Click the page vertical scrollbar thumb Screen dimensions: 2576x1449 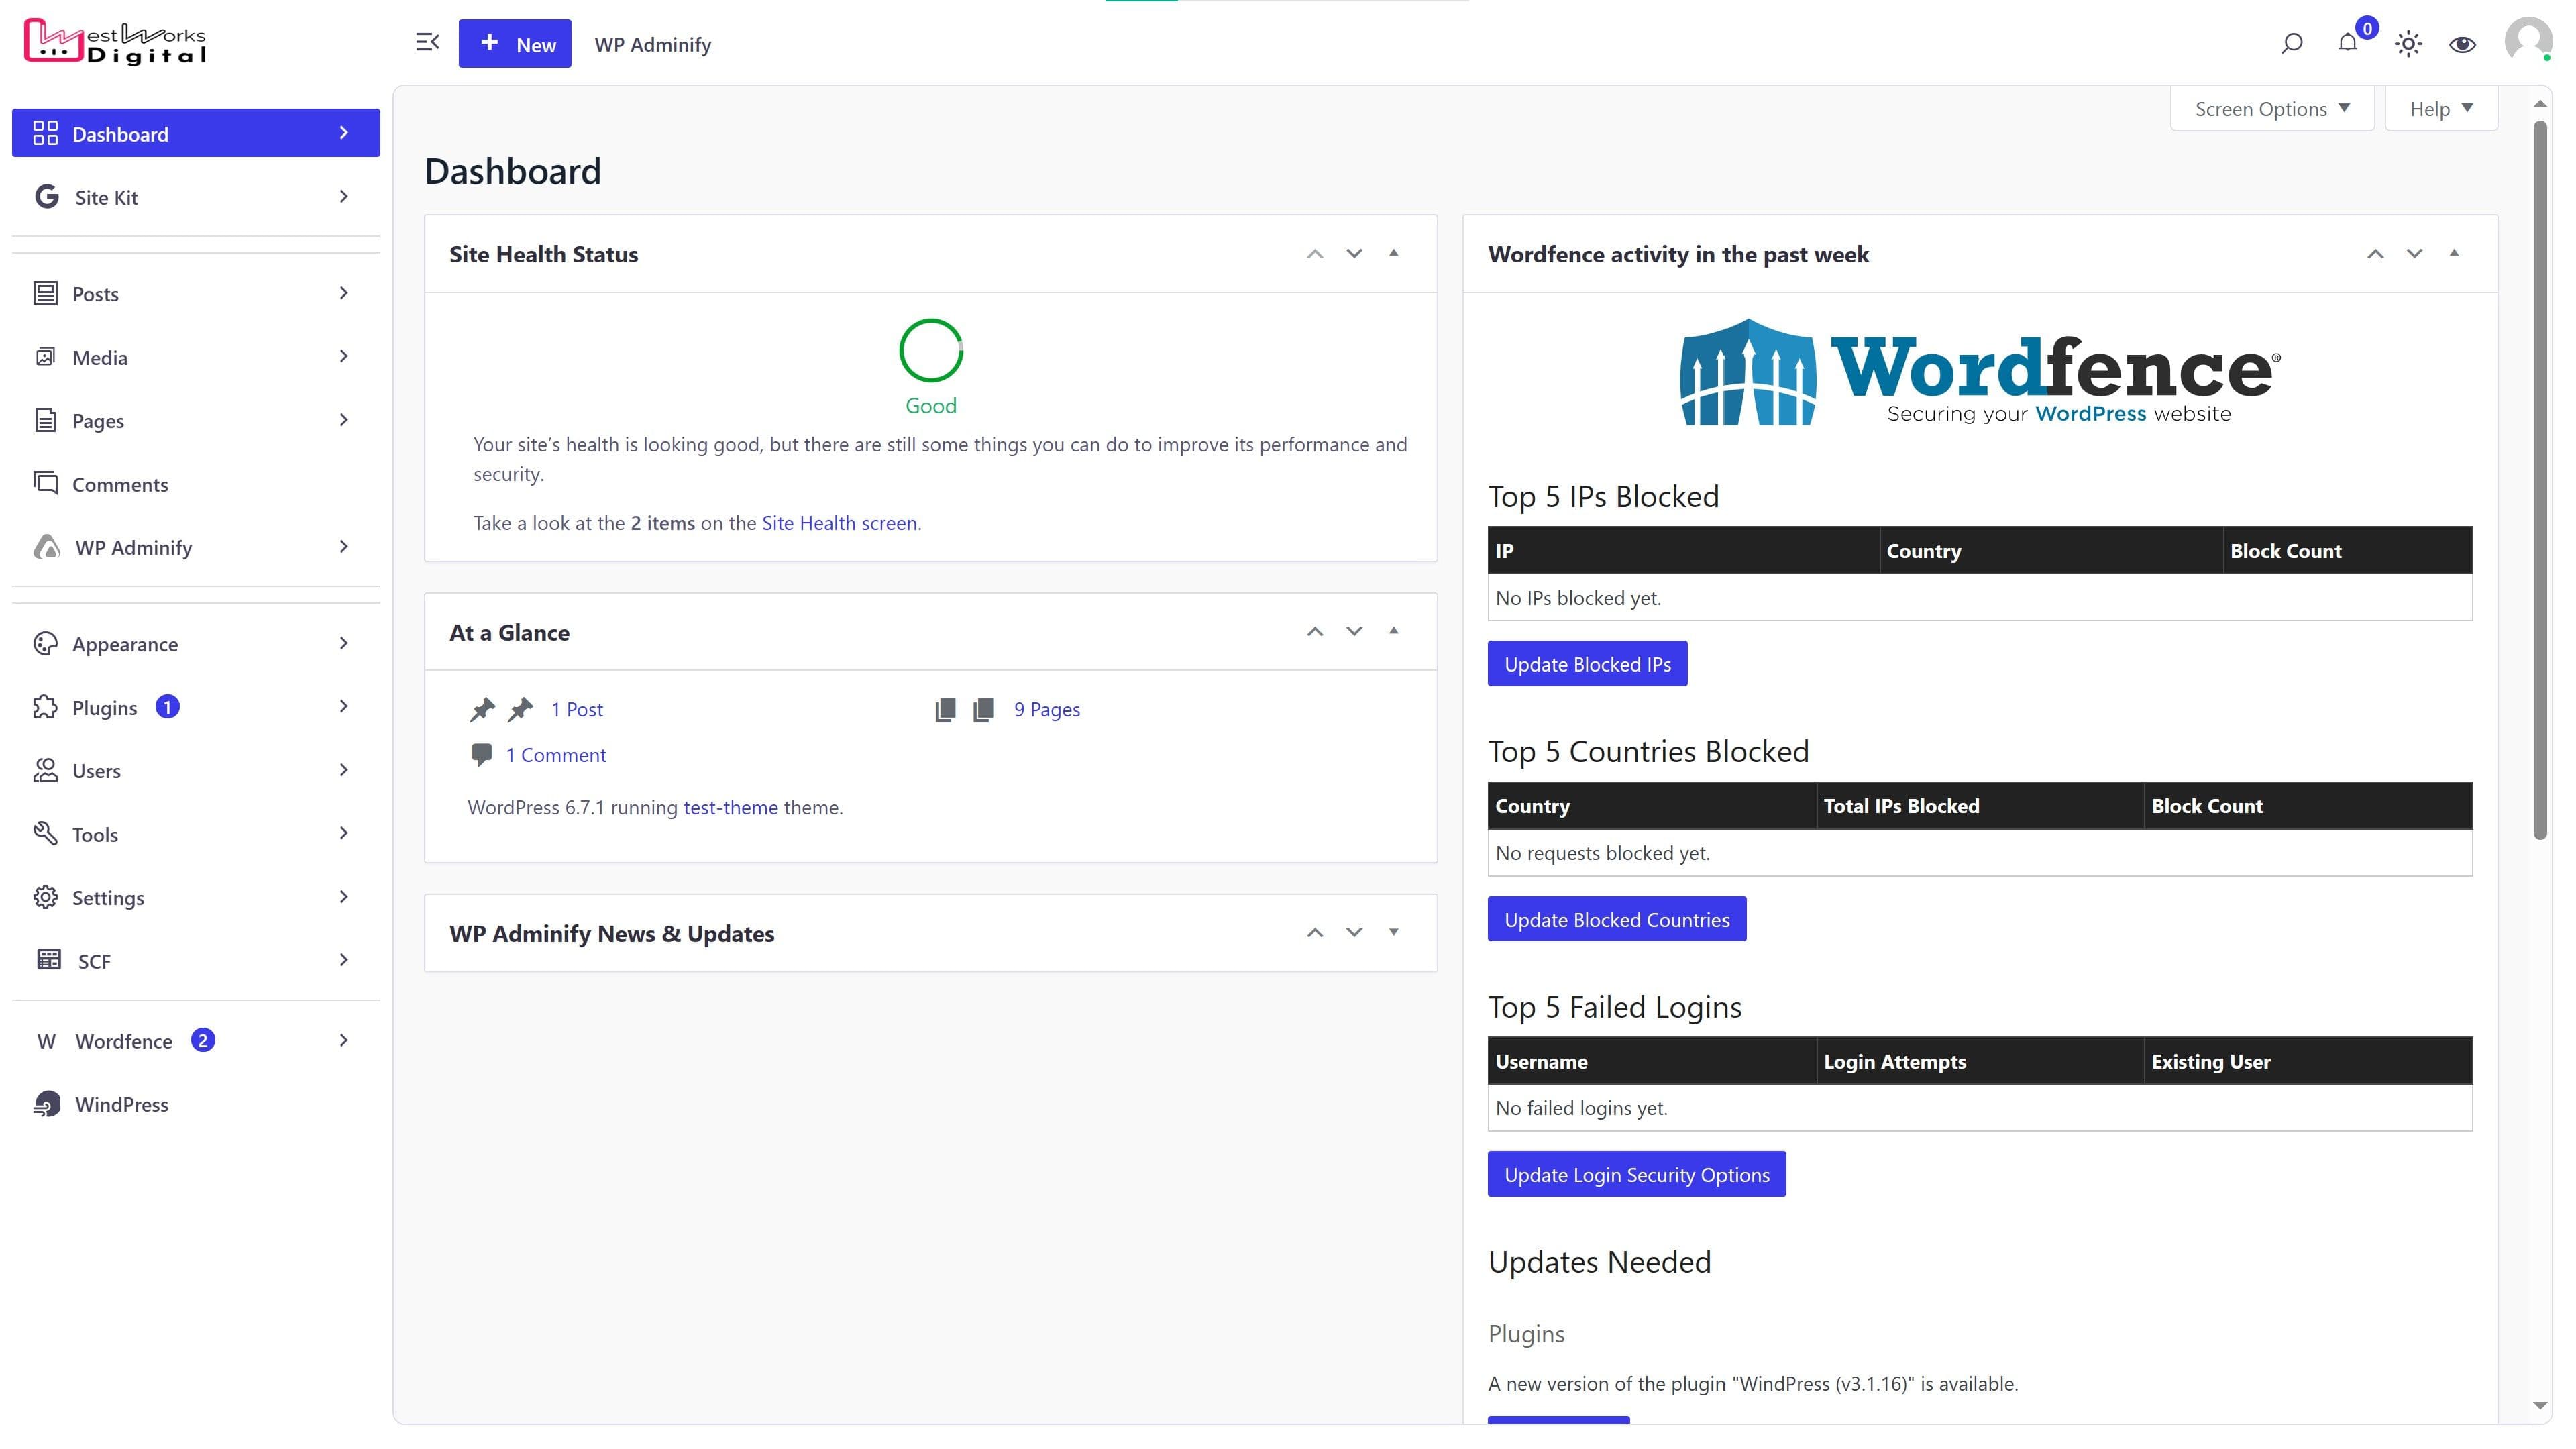coord(2539,480)
